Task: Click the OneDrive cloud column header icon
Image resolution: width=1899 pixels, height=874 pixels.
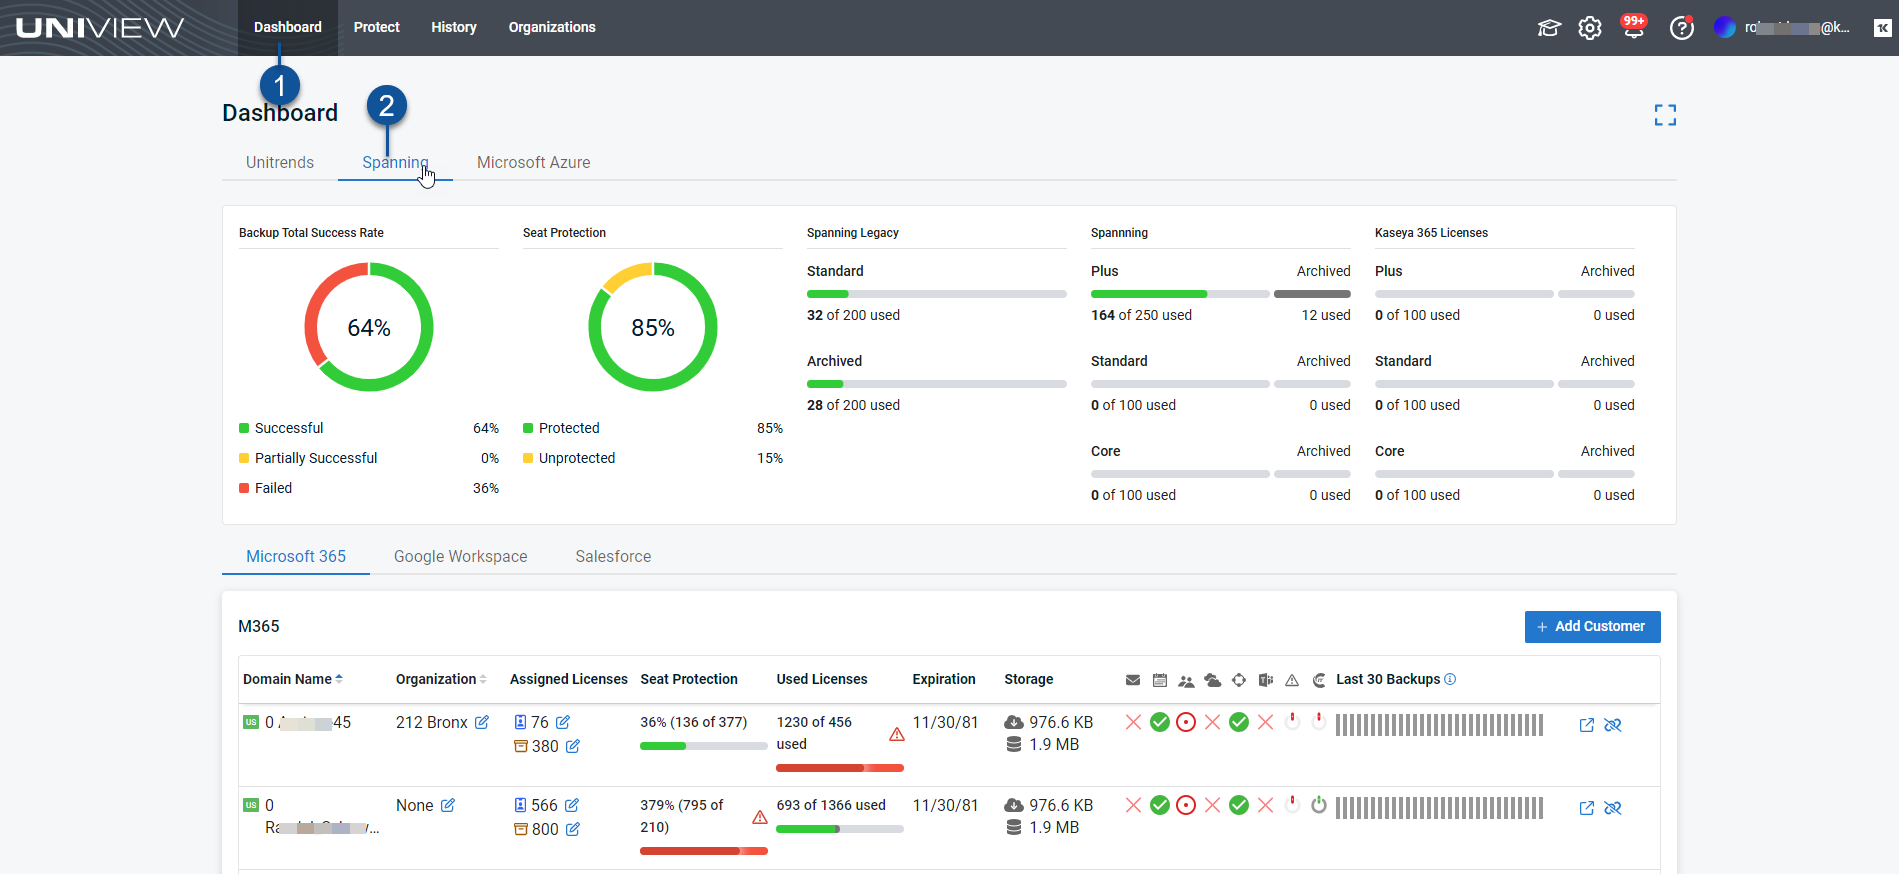Action: coord(1213,680)
